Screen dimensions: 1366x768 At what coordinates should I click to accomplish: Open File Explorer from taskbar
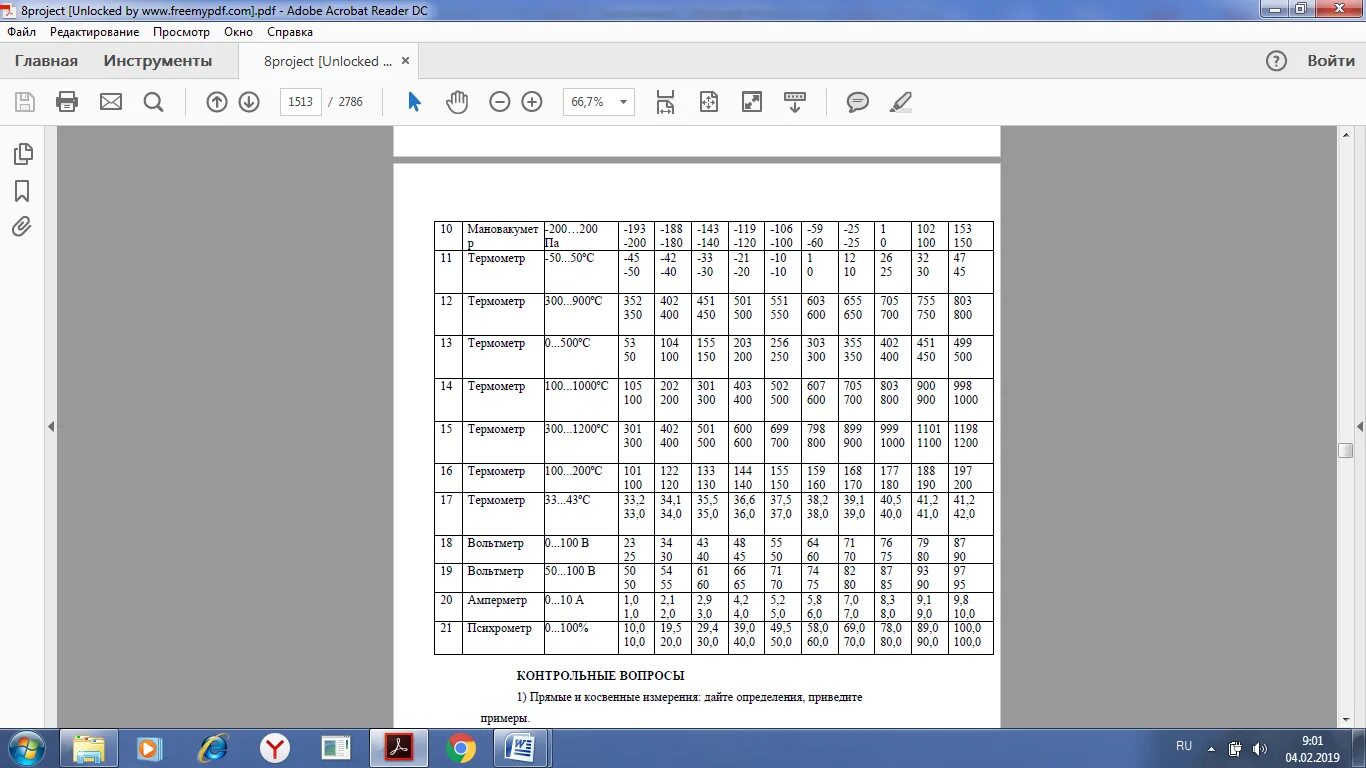(89, 748)
